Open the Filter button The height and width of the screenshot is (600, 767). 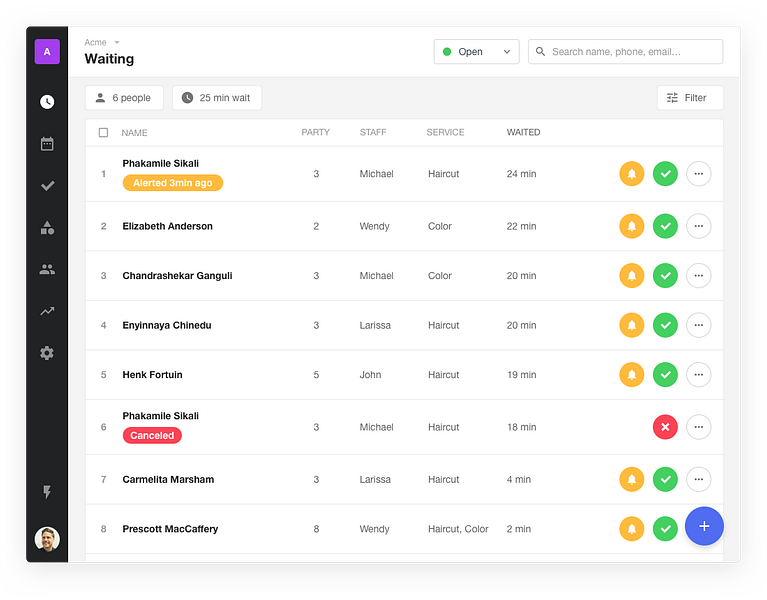pyautogui.click(x=690, y=98)
